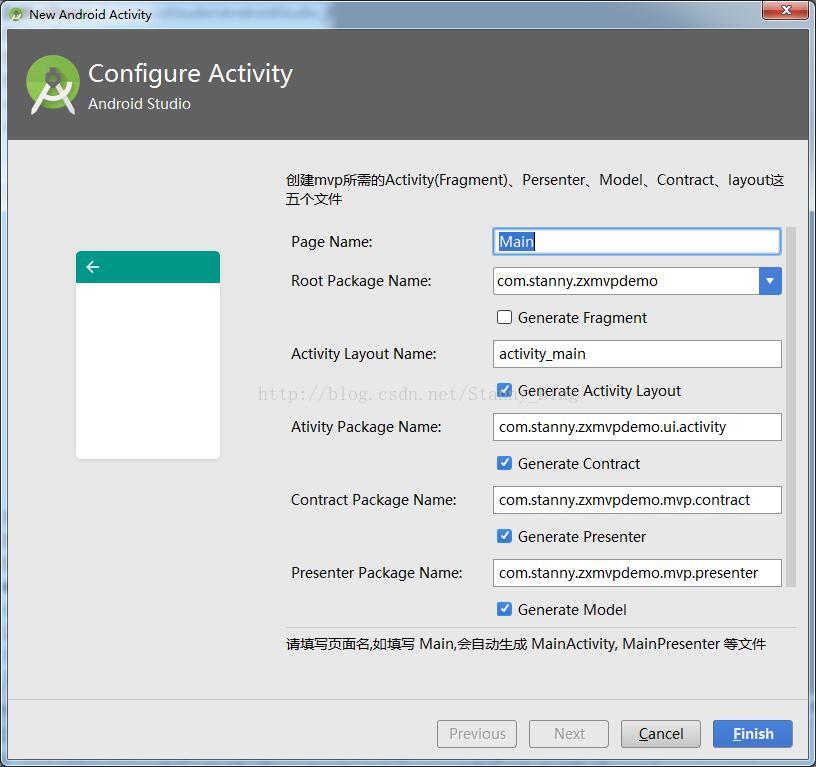Click the Page Name input field
This screenshot has width=816, height=767.
pos(637,241)
